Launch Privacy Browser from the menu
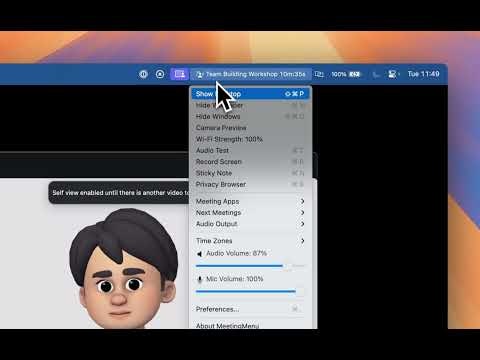 [250, 184]
